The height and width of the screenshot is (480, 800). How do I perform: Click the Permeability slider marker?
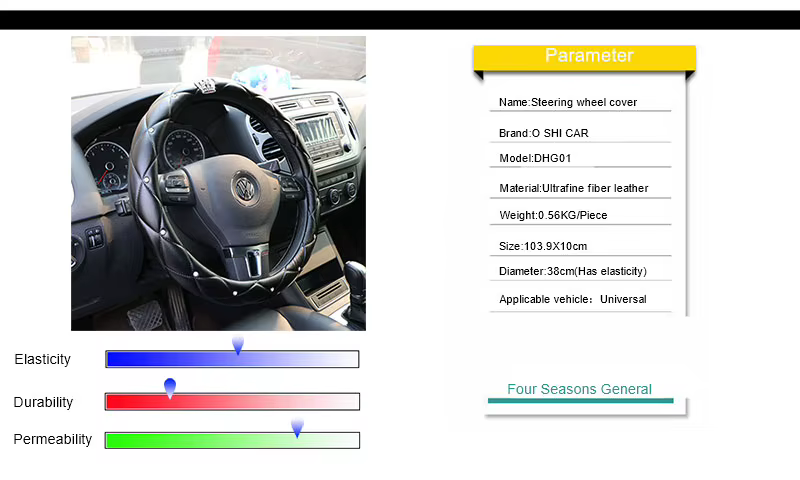click(x=297, y=427)
